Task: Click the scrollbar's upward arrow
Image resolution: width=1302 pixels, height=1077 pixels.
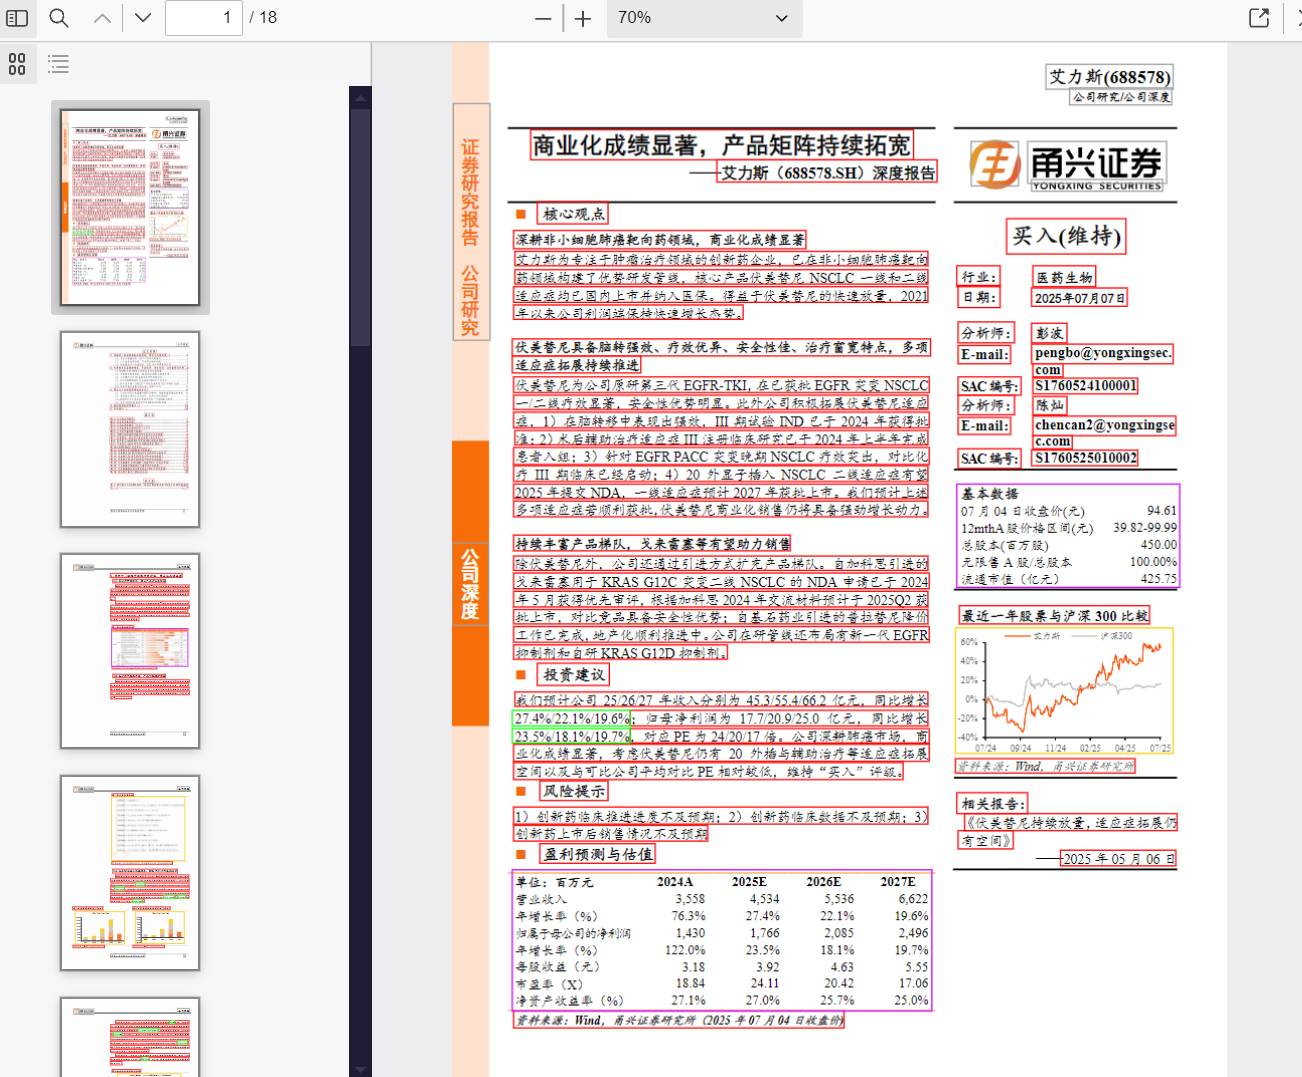Action: (360, 97)
